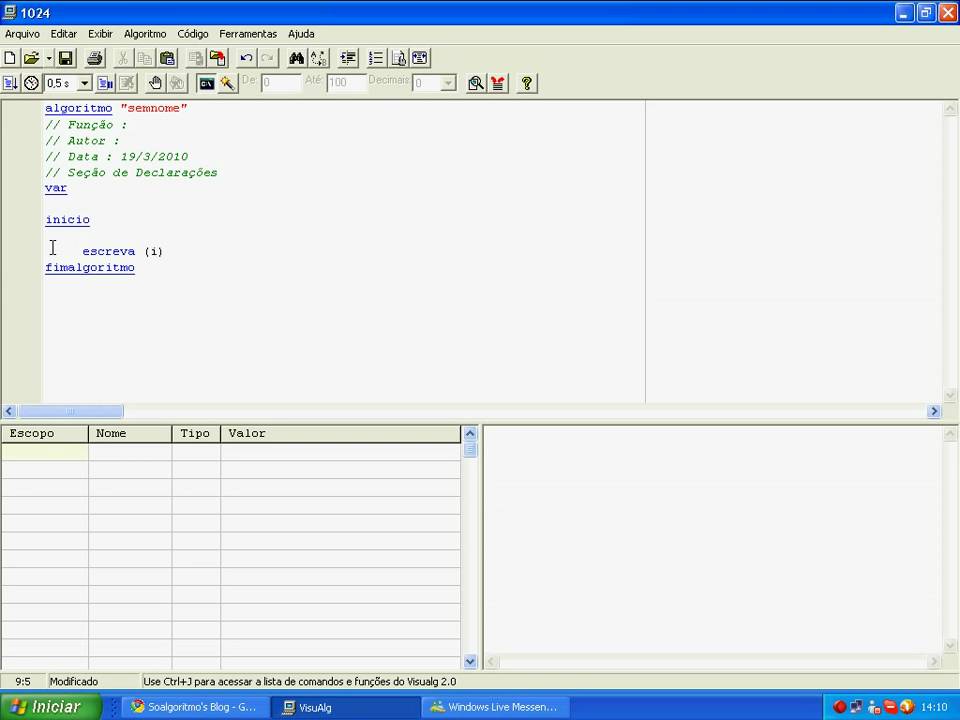Click the editor horizontal scrollbar thumb

[70, 411]
